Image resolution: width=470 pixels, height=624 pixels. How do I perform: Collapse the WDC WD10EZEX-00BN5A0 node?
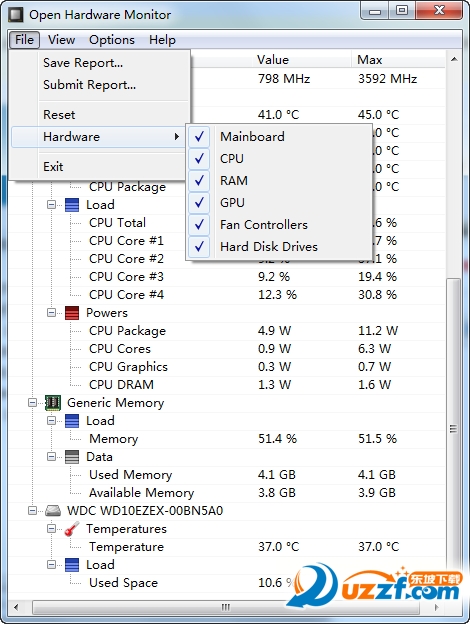tap(32, 511)
